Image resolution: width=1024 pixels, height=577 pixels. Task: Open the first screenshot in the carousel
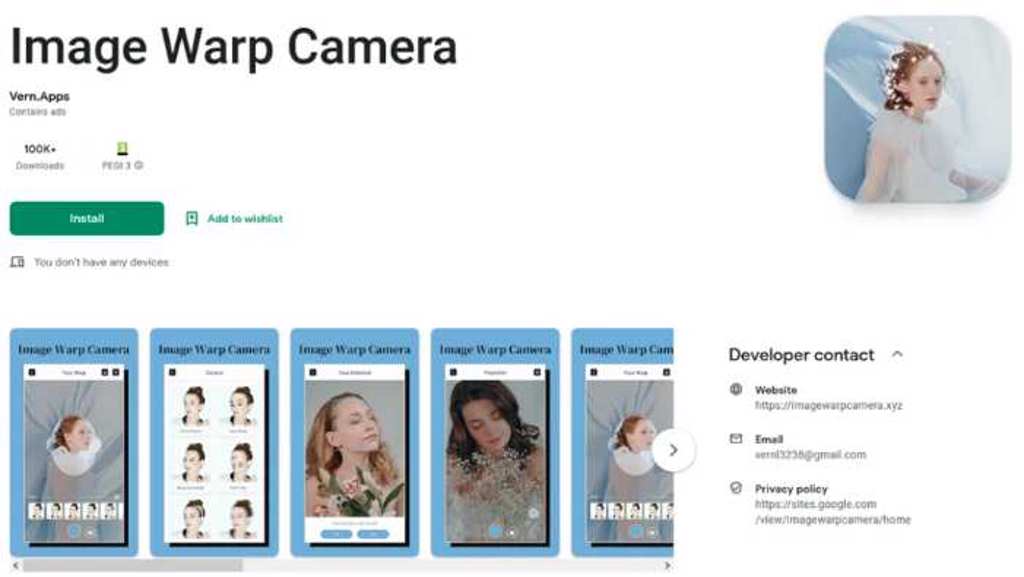pyautogui.click(x=74, y=443)
